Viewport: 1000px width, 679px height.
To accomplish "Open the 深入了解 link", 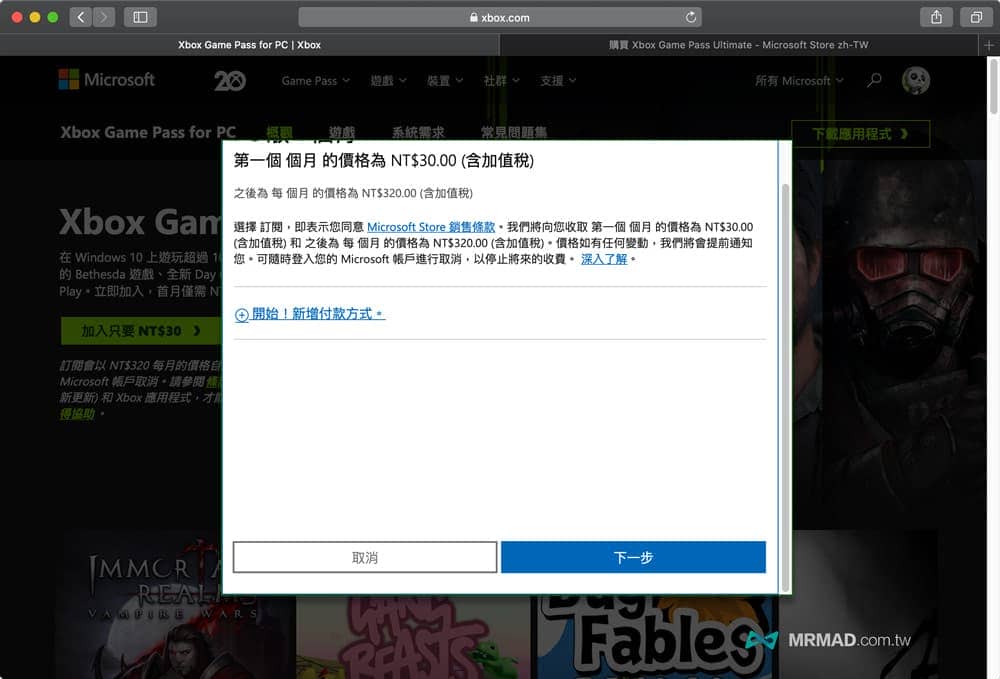I will click(x=604, y=259).
